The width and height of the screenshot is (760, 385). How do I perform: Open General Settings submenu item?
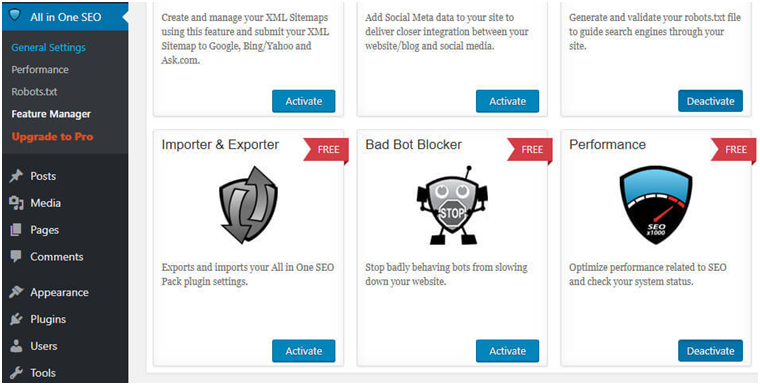(x=48, y=48)
